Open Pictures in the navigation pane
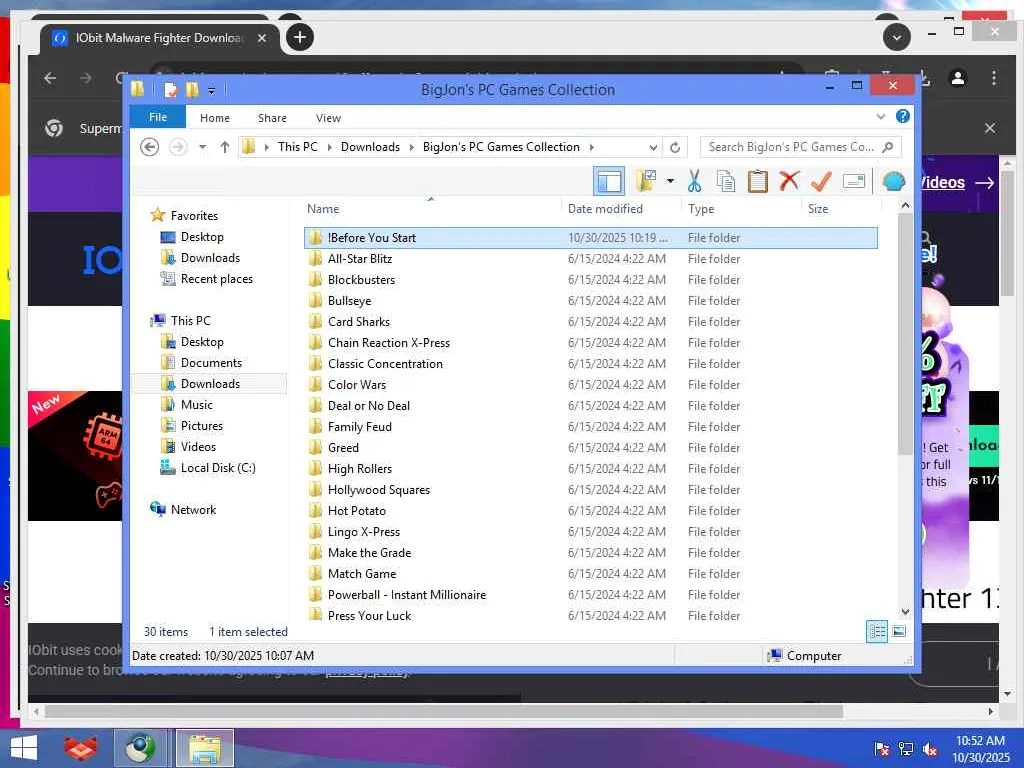The width and height of the screenshot is (1024, 768). tap(202, 426)
